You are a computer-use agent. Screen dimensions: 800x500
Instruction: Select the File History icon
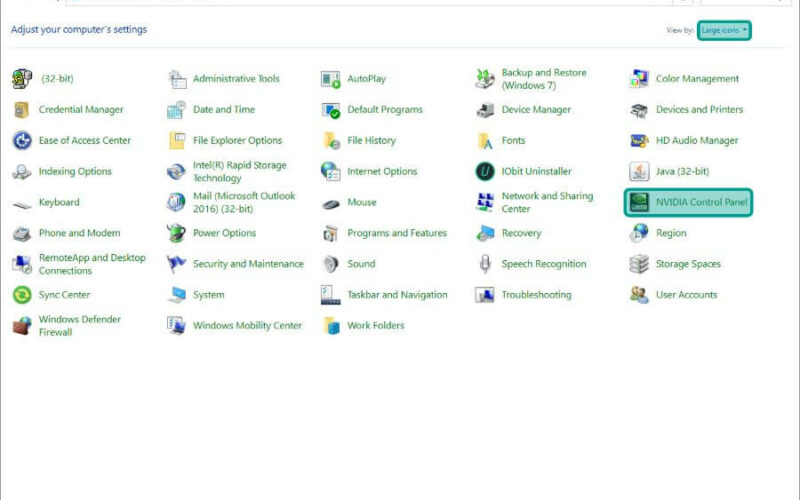coord(331,140)
